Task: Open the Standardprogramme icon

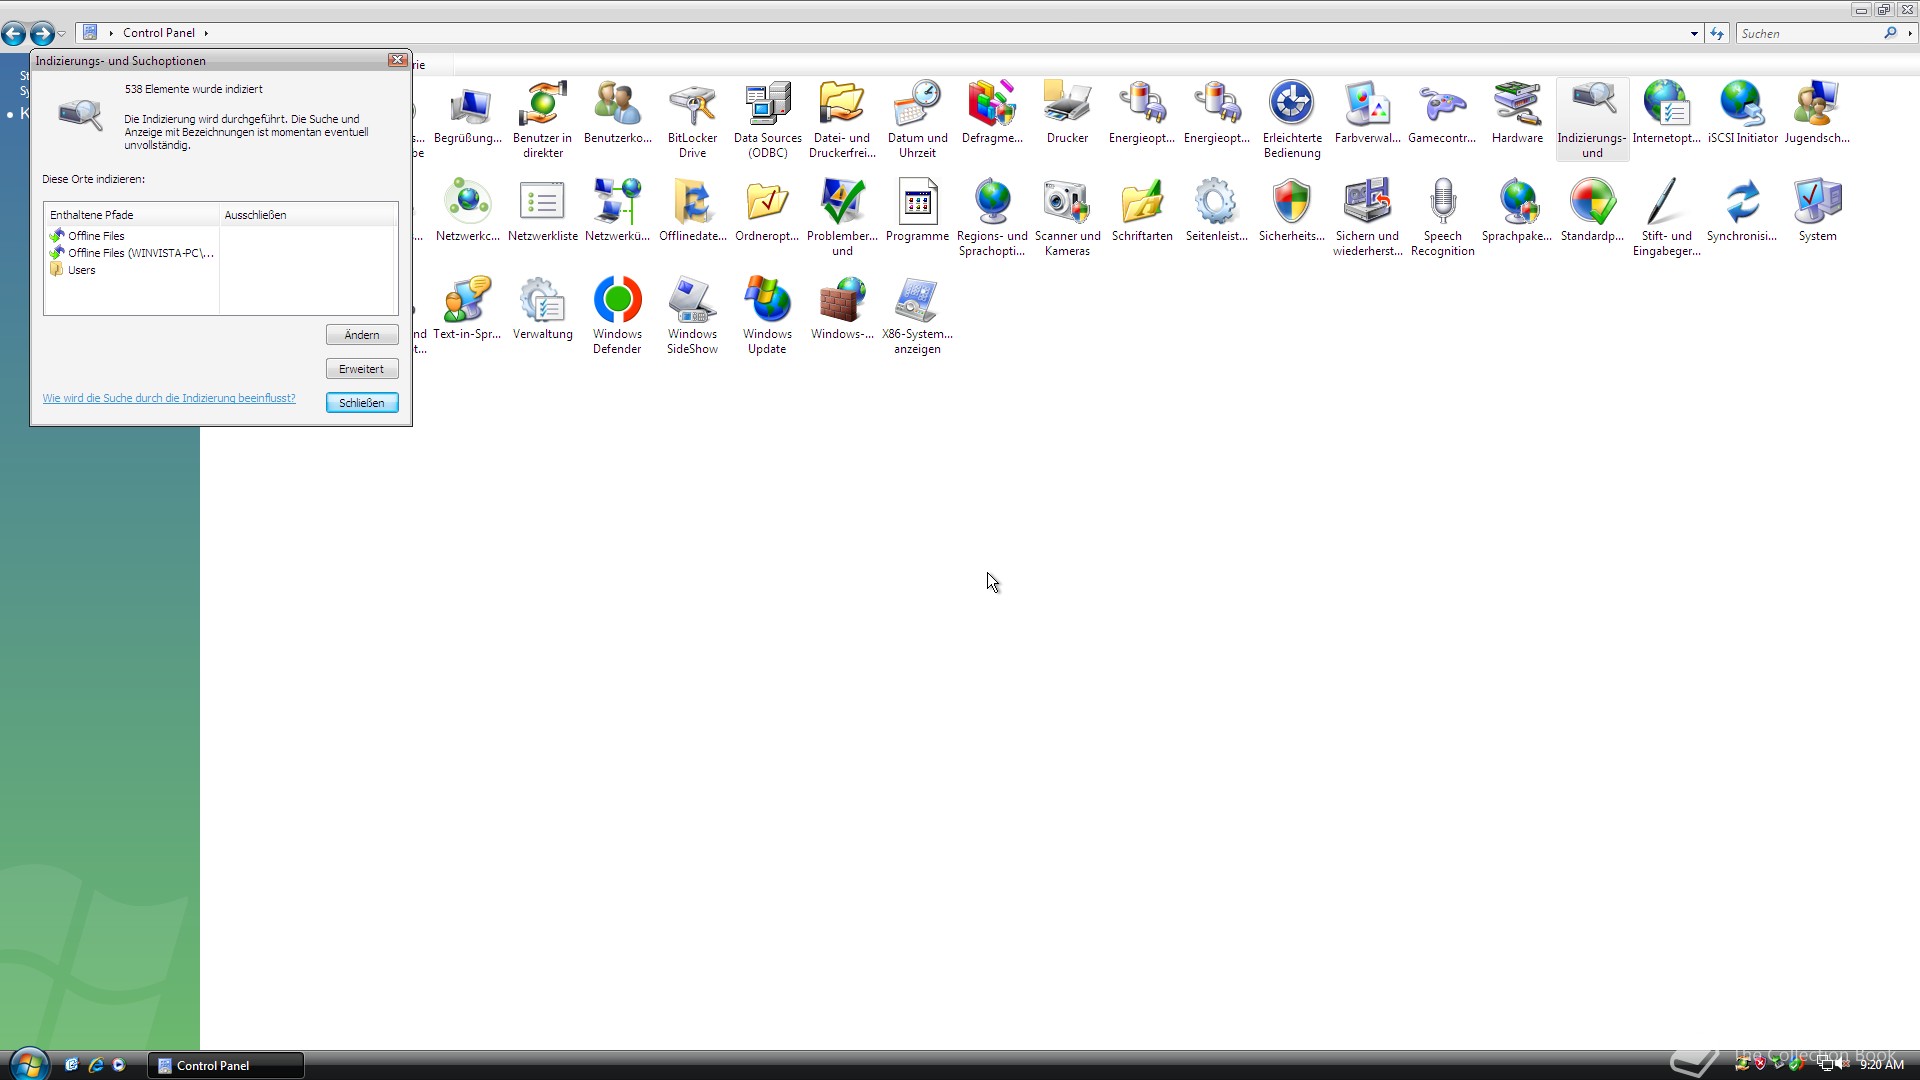Action: (x=1592, y=211)
